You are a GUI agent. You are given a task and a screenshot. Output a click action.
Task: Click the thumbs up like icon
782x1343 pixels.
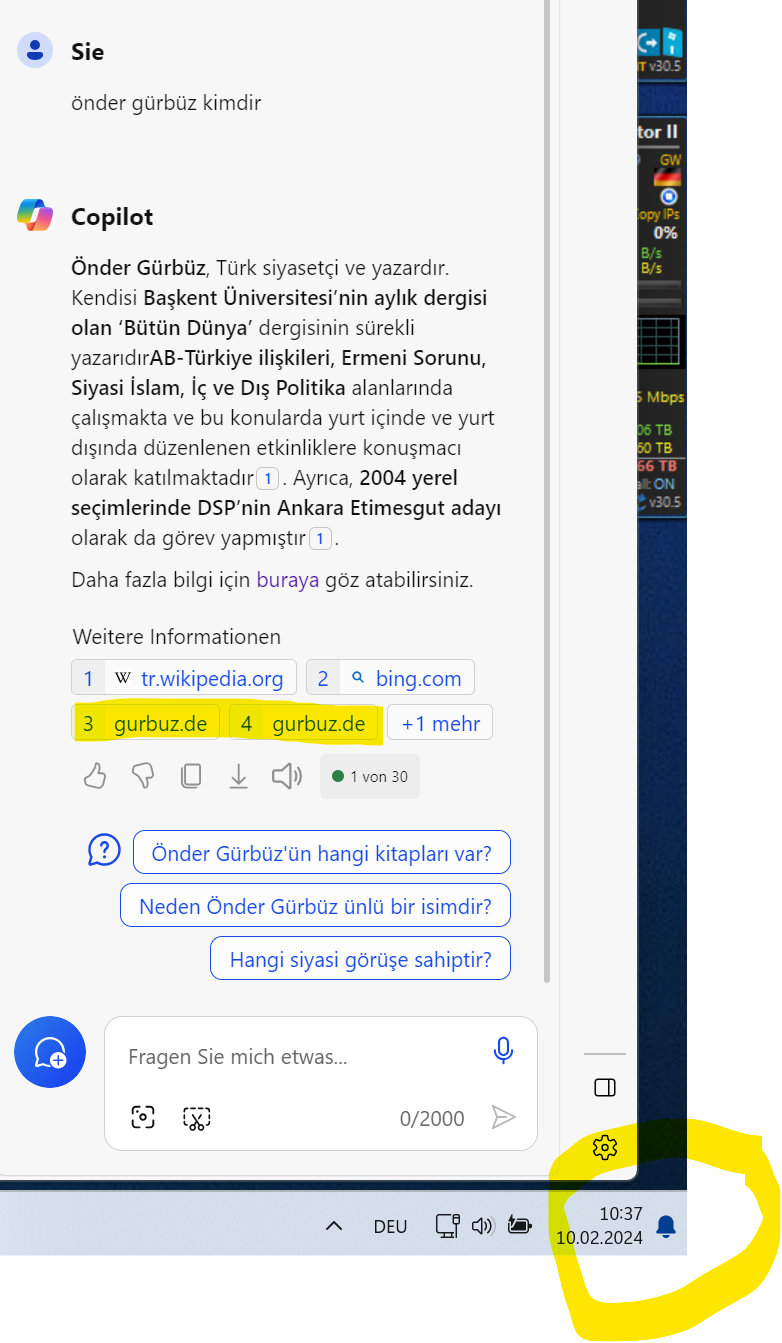click(x=95, y=776)
